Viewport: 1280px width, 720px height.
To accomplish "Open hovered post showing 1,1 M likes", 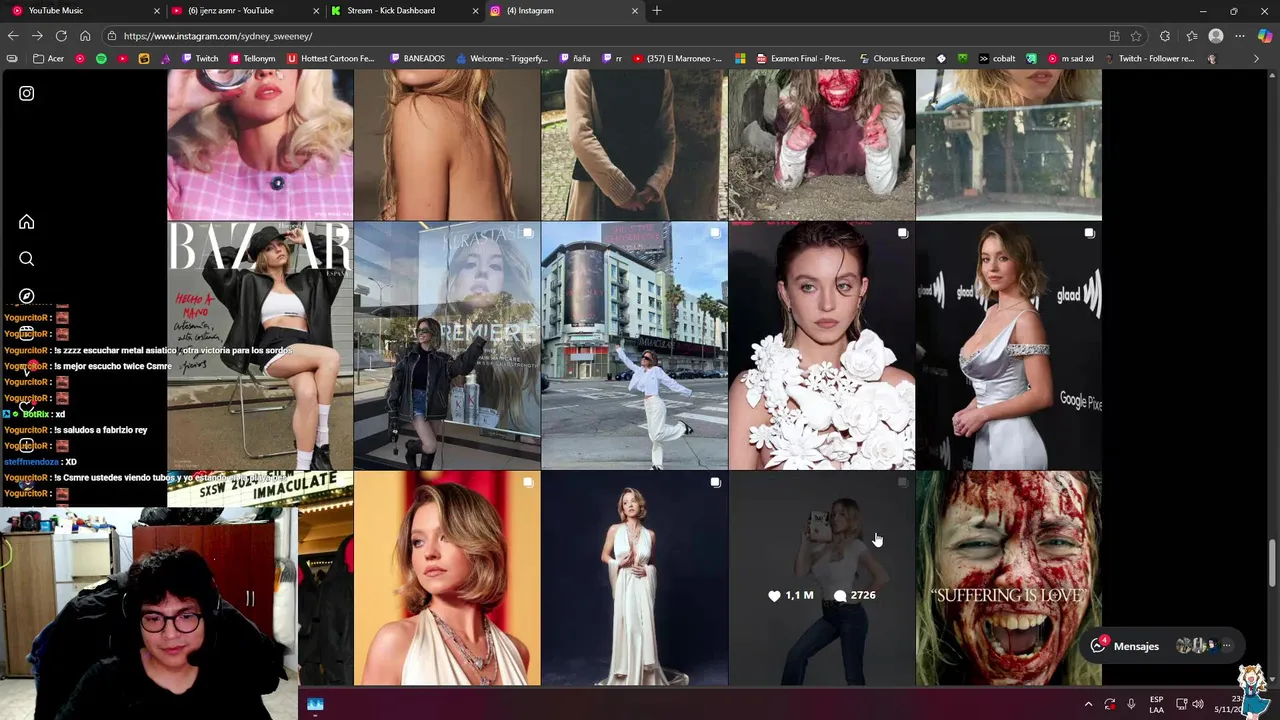I will pyautogui.click(x=821, y=579).
